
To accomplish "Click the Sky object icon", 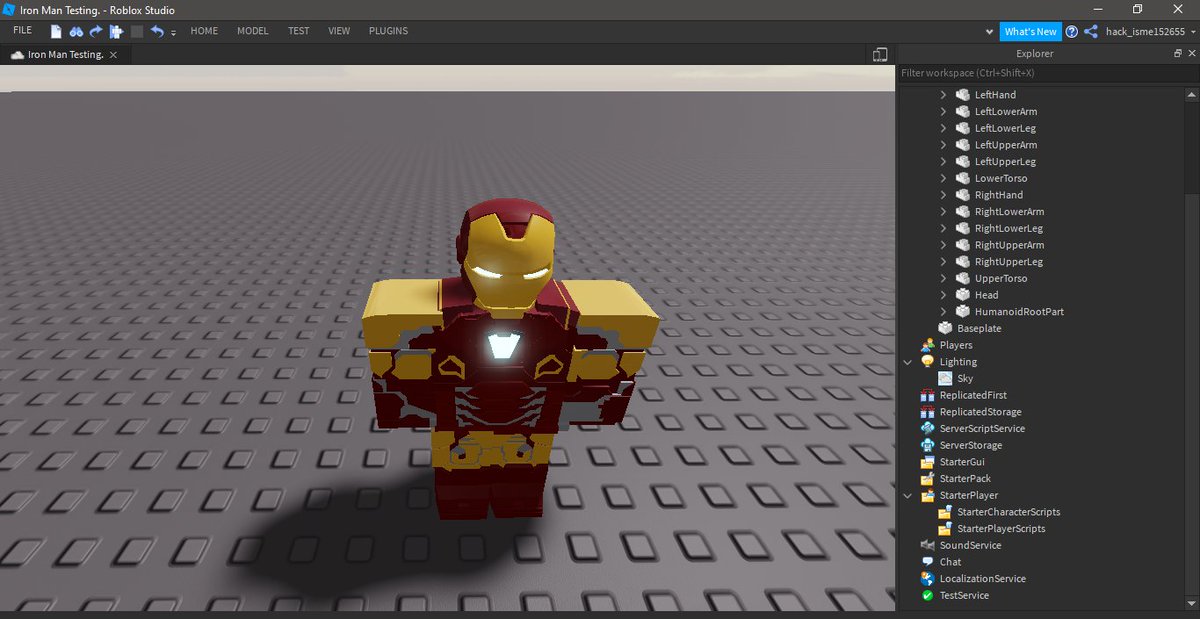I will pyautogui.click(x=945, y=379).
